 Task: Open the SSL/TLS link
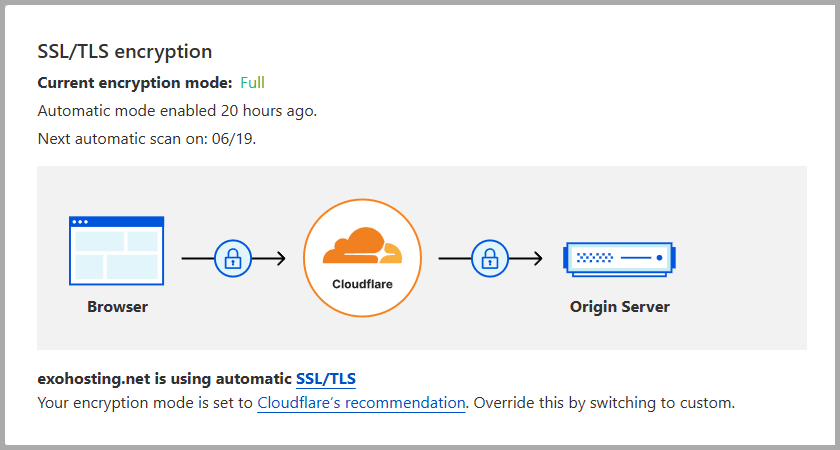326,379
